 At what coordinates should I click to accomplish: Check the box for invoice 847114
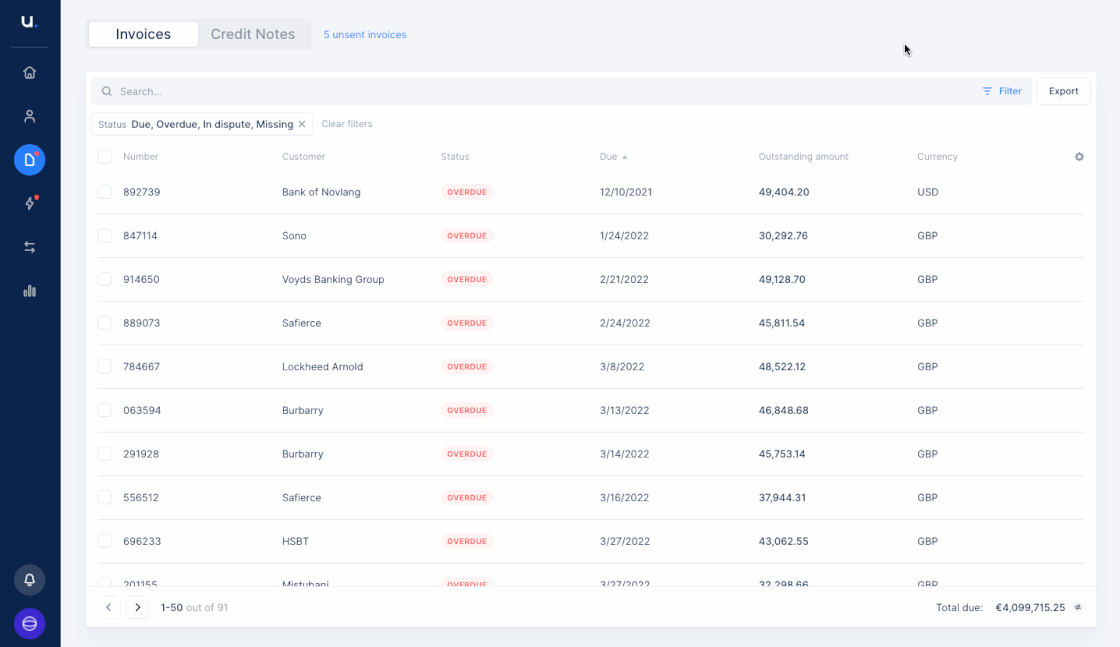[104, 236]
